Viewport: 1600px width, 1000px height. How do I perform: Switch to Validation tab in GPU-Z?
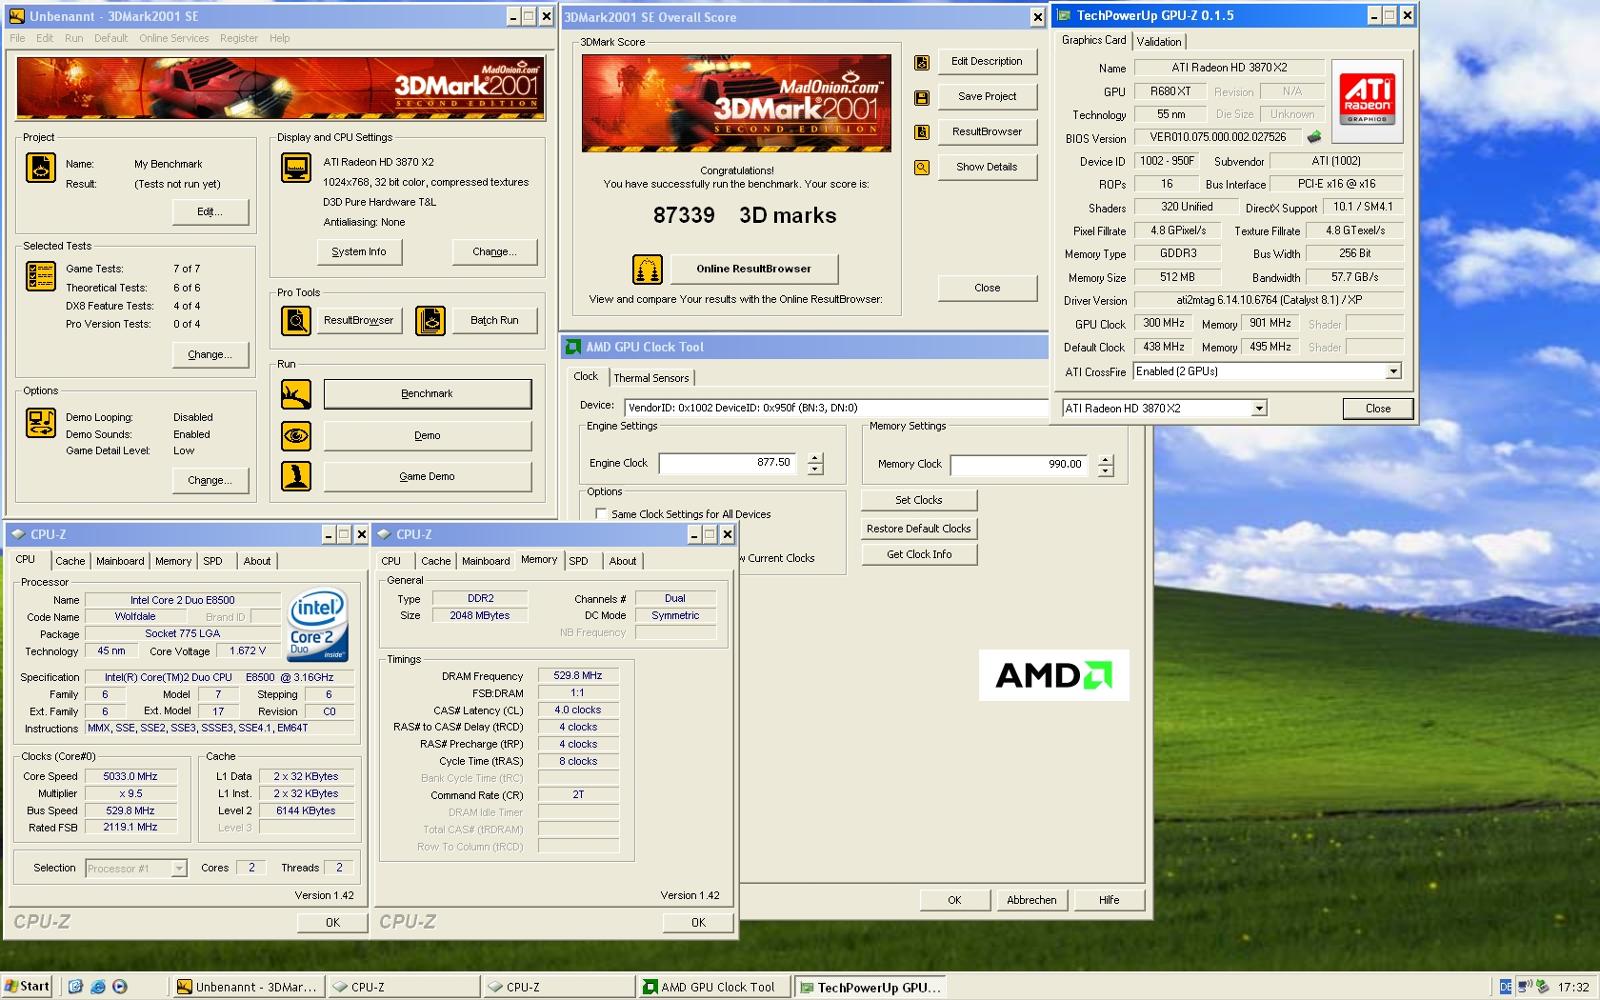(x=1159, y=42)
